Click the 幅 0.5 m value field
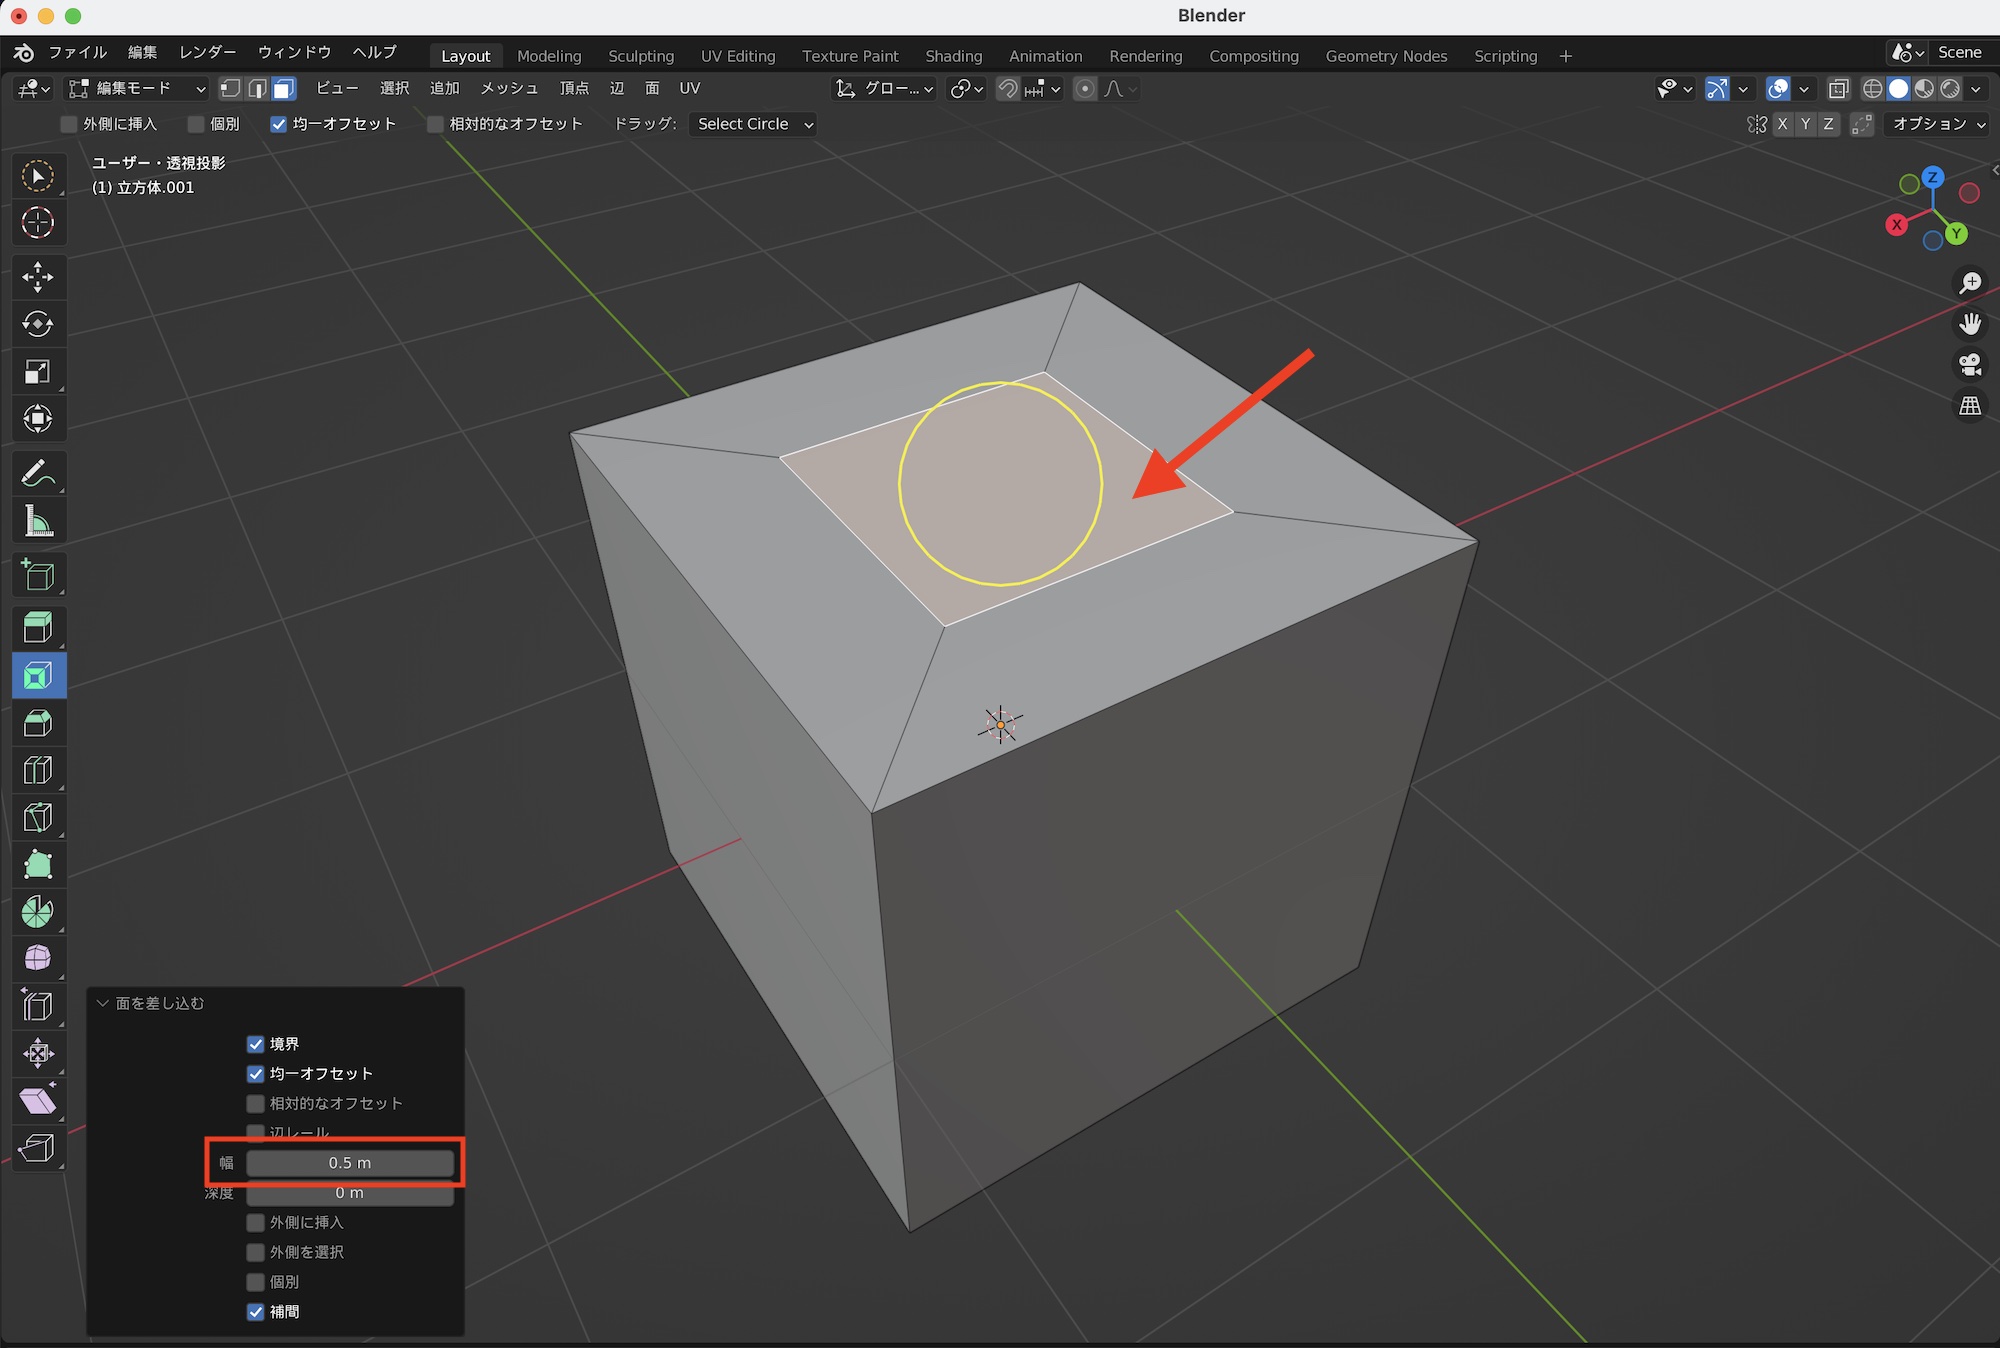 click(x=350, y=1163)
